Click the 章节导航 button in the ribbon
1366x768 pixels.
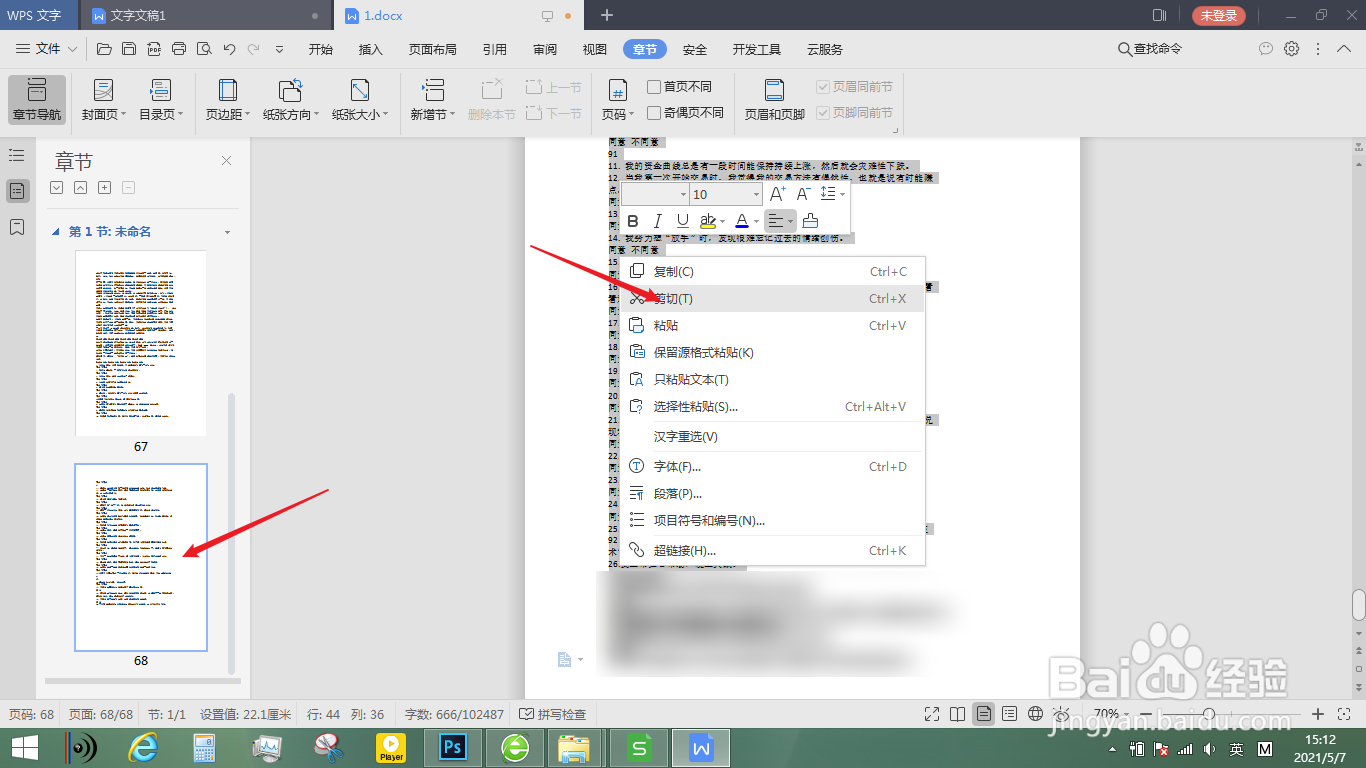(37, 99)
